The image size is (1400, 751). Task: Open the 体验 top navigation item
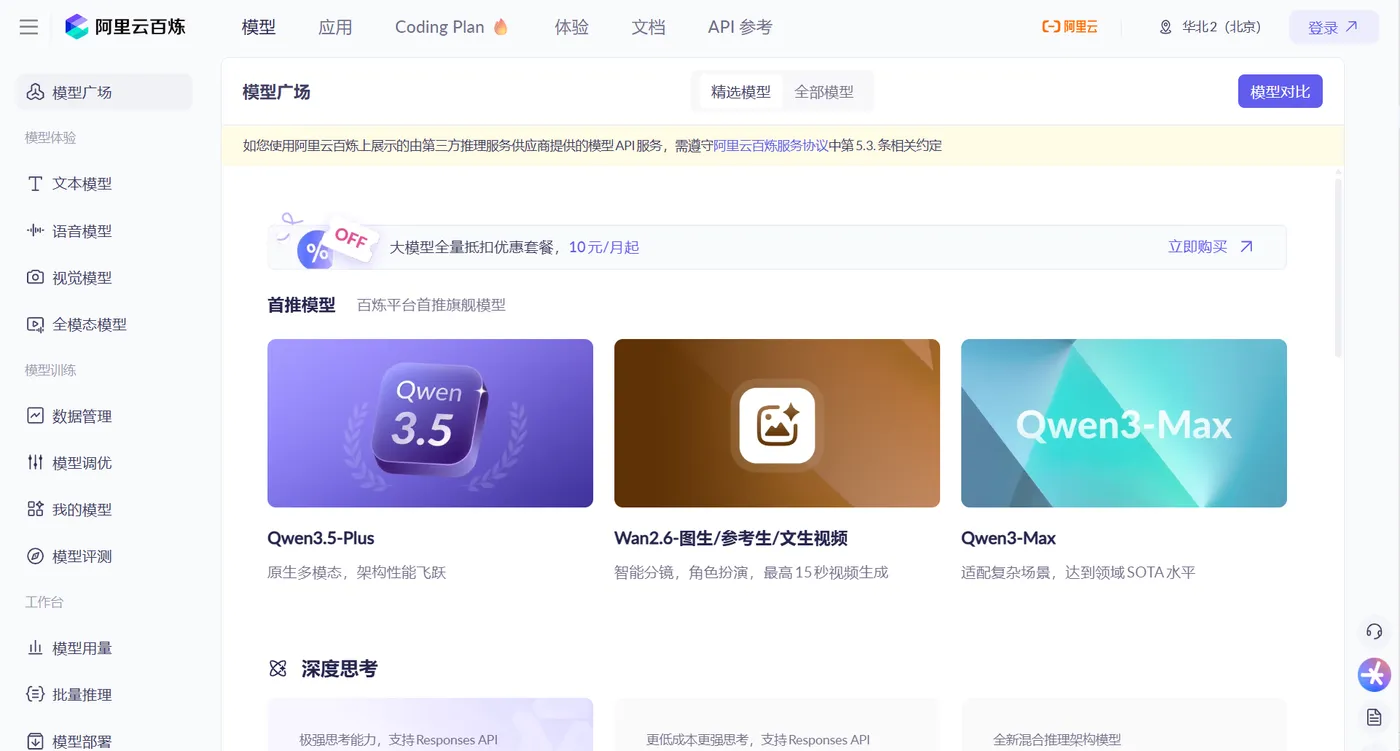[572, 27]
